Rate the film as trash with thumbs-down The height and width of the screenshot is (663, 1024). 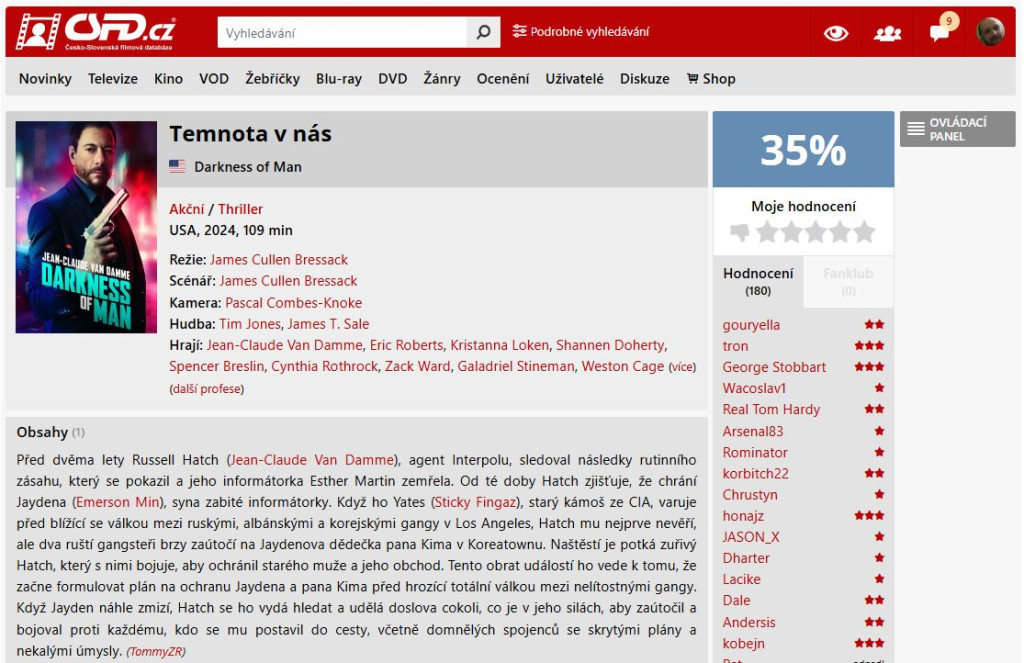tap(740, 232)
